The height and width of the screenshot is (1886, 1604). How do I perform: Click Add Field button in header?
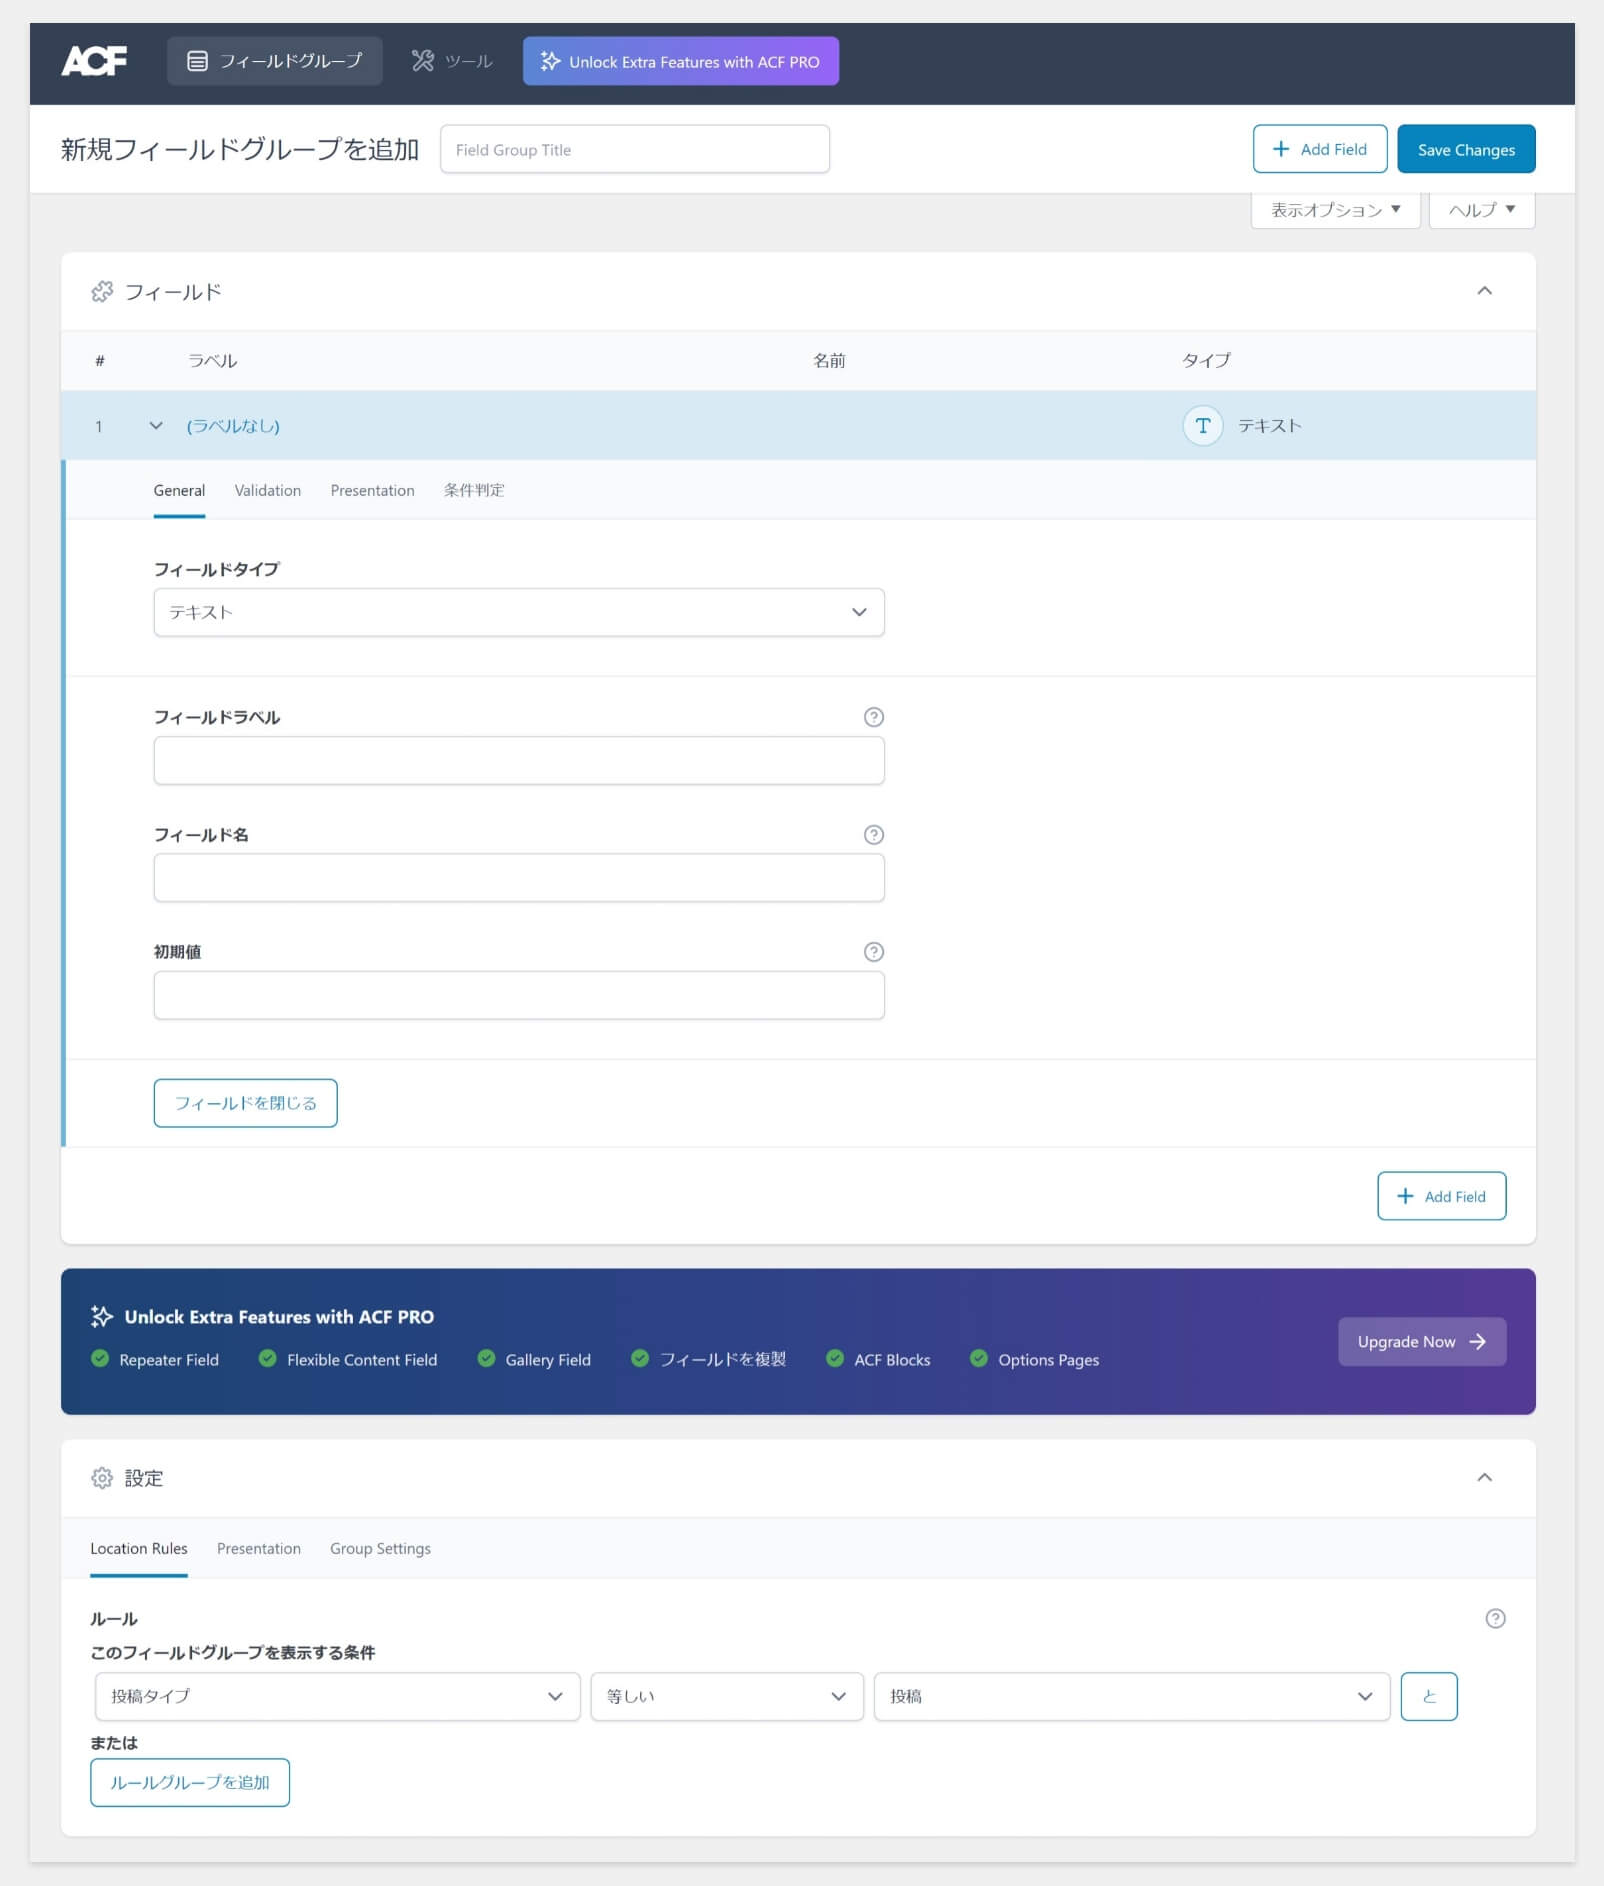pyautogui.click(x=1320, y=149)
